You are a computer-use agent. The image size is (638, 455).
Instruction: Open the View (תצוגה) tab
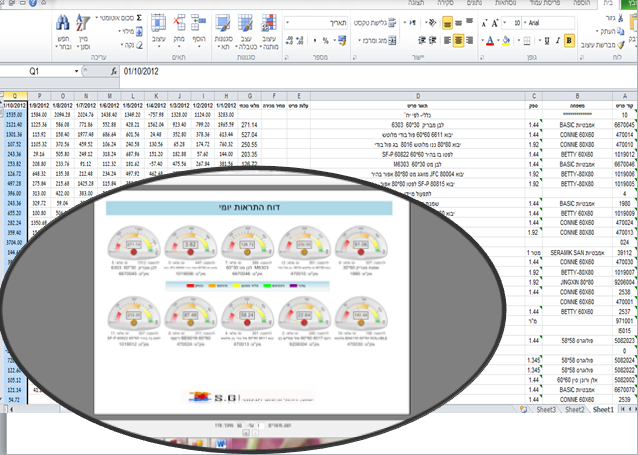click(x=416, y=3)
